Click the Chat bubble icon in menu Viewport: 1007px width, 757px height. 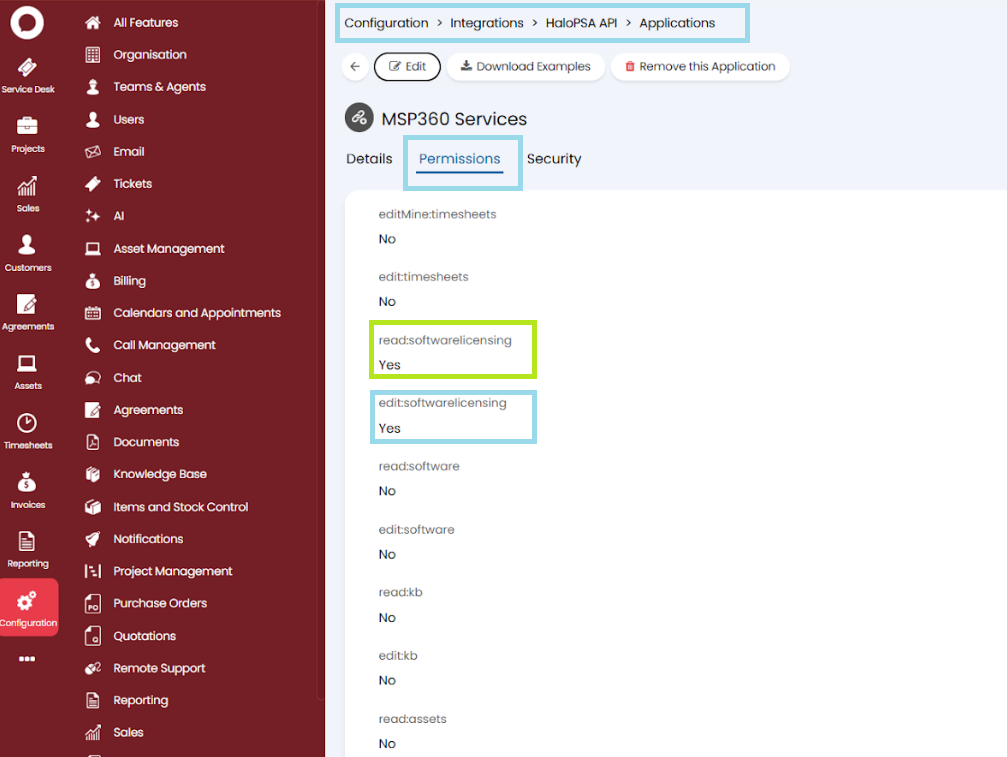(x=92, y=378)
